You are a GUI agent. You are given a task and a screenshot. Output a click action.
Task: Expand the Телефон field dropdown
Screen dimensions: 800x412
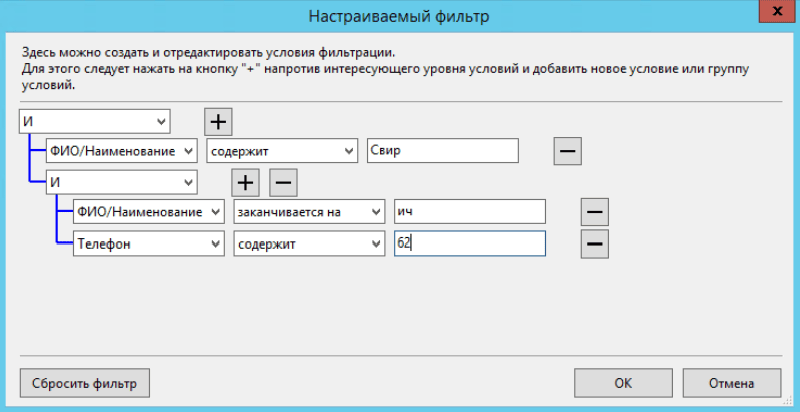(149, 243)
